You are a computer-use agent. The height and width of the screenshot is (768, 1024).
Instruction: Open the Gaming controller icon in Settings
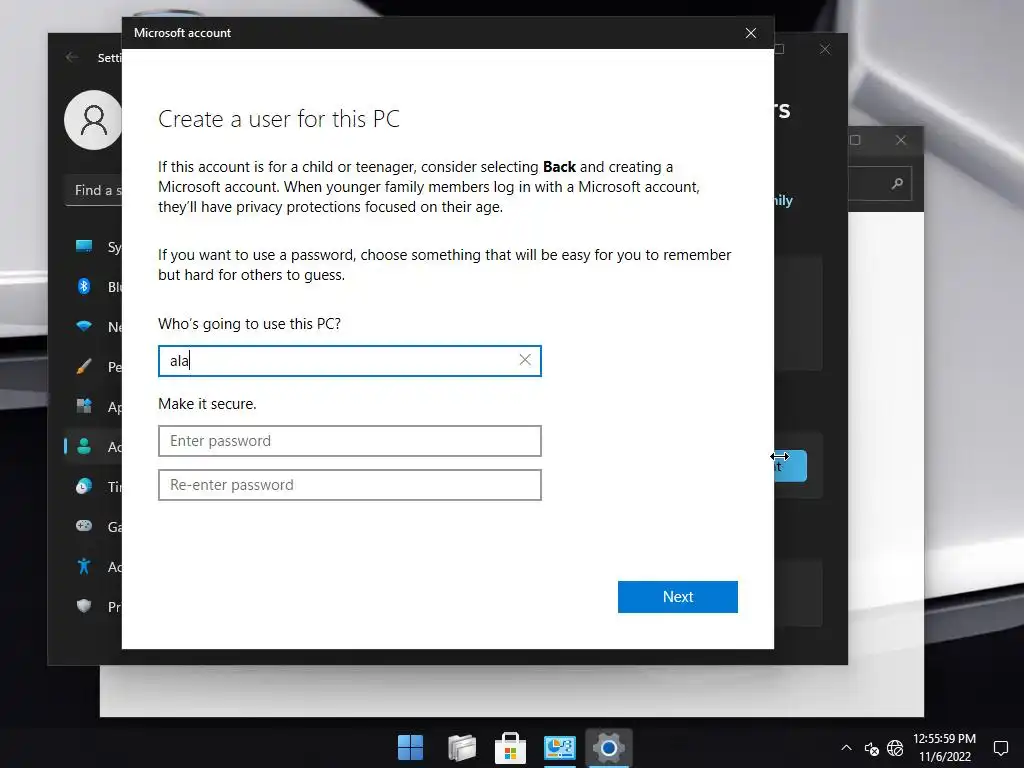pyautogui.click(x=84, y=526)
